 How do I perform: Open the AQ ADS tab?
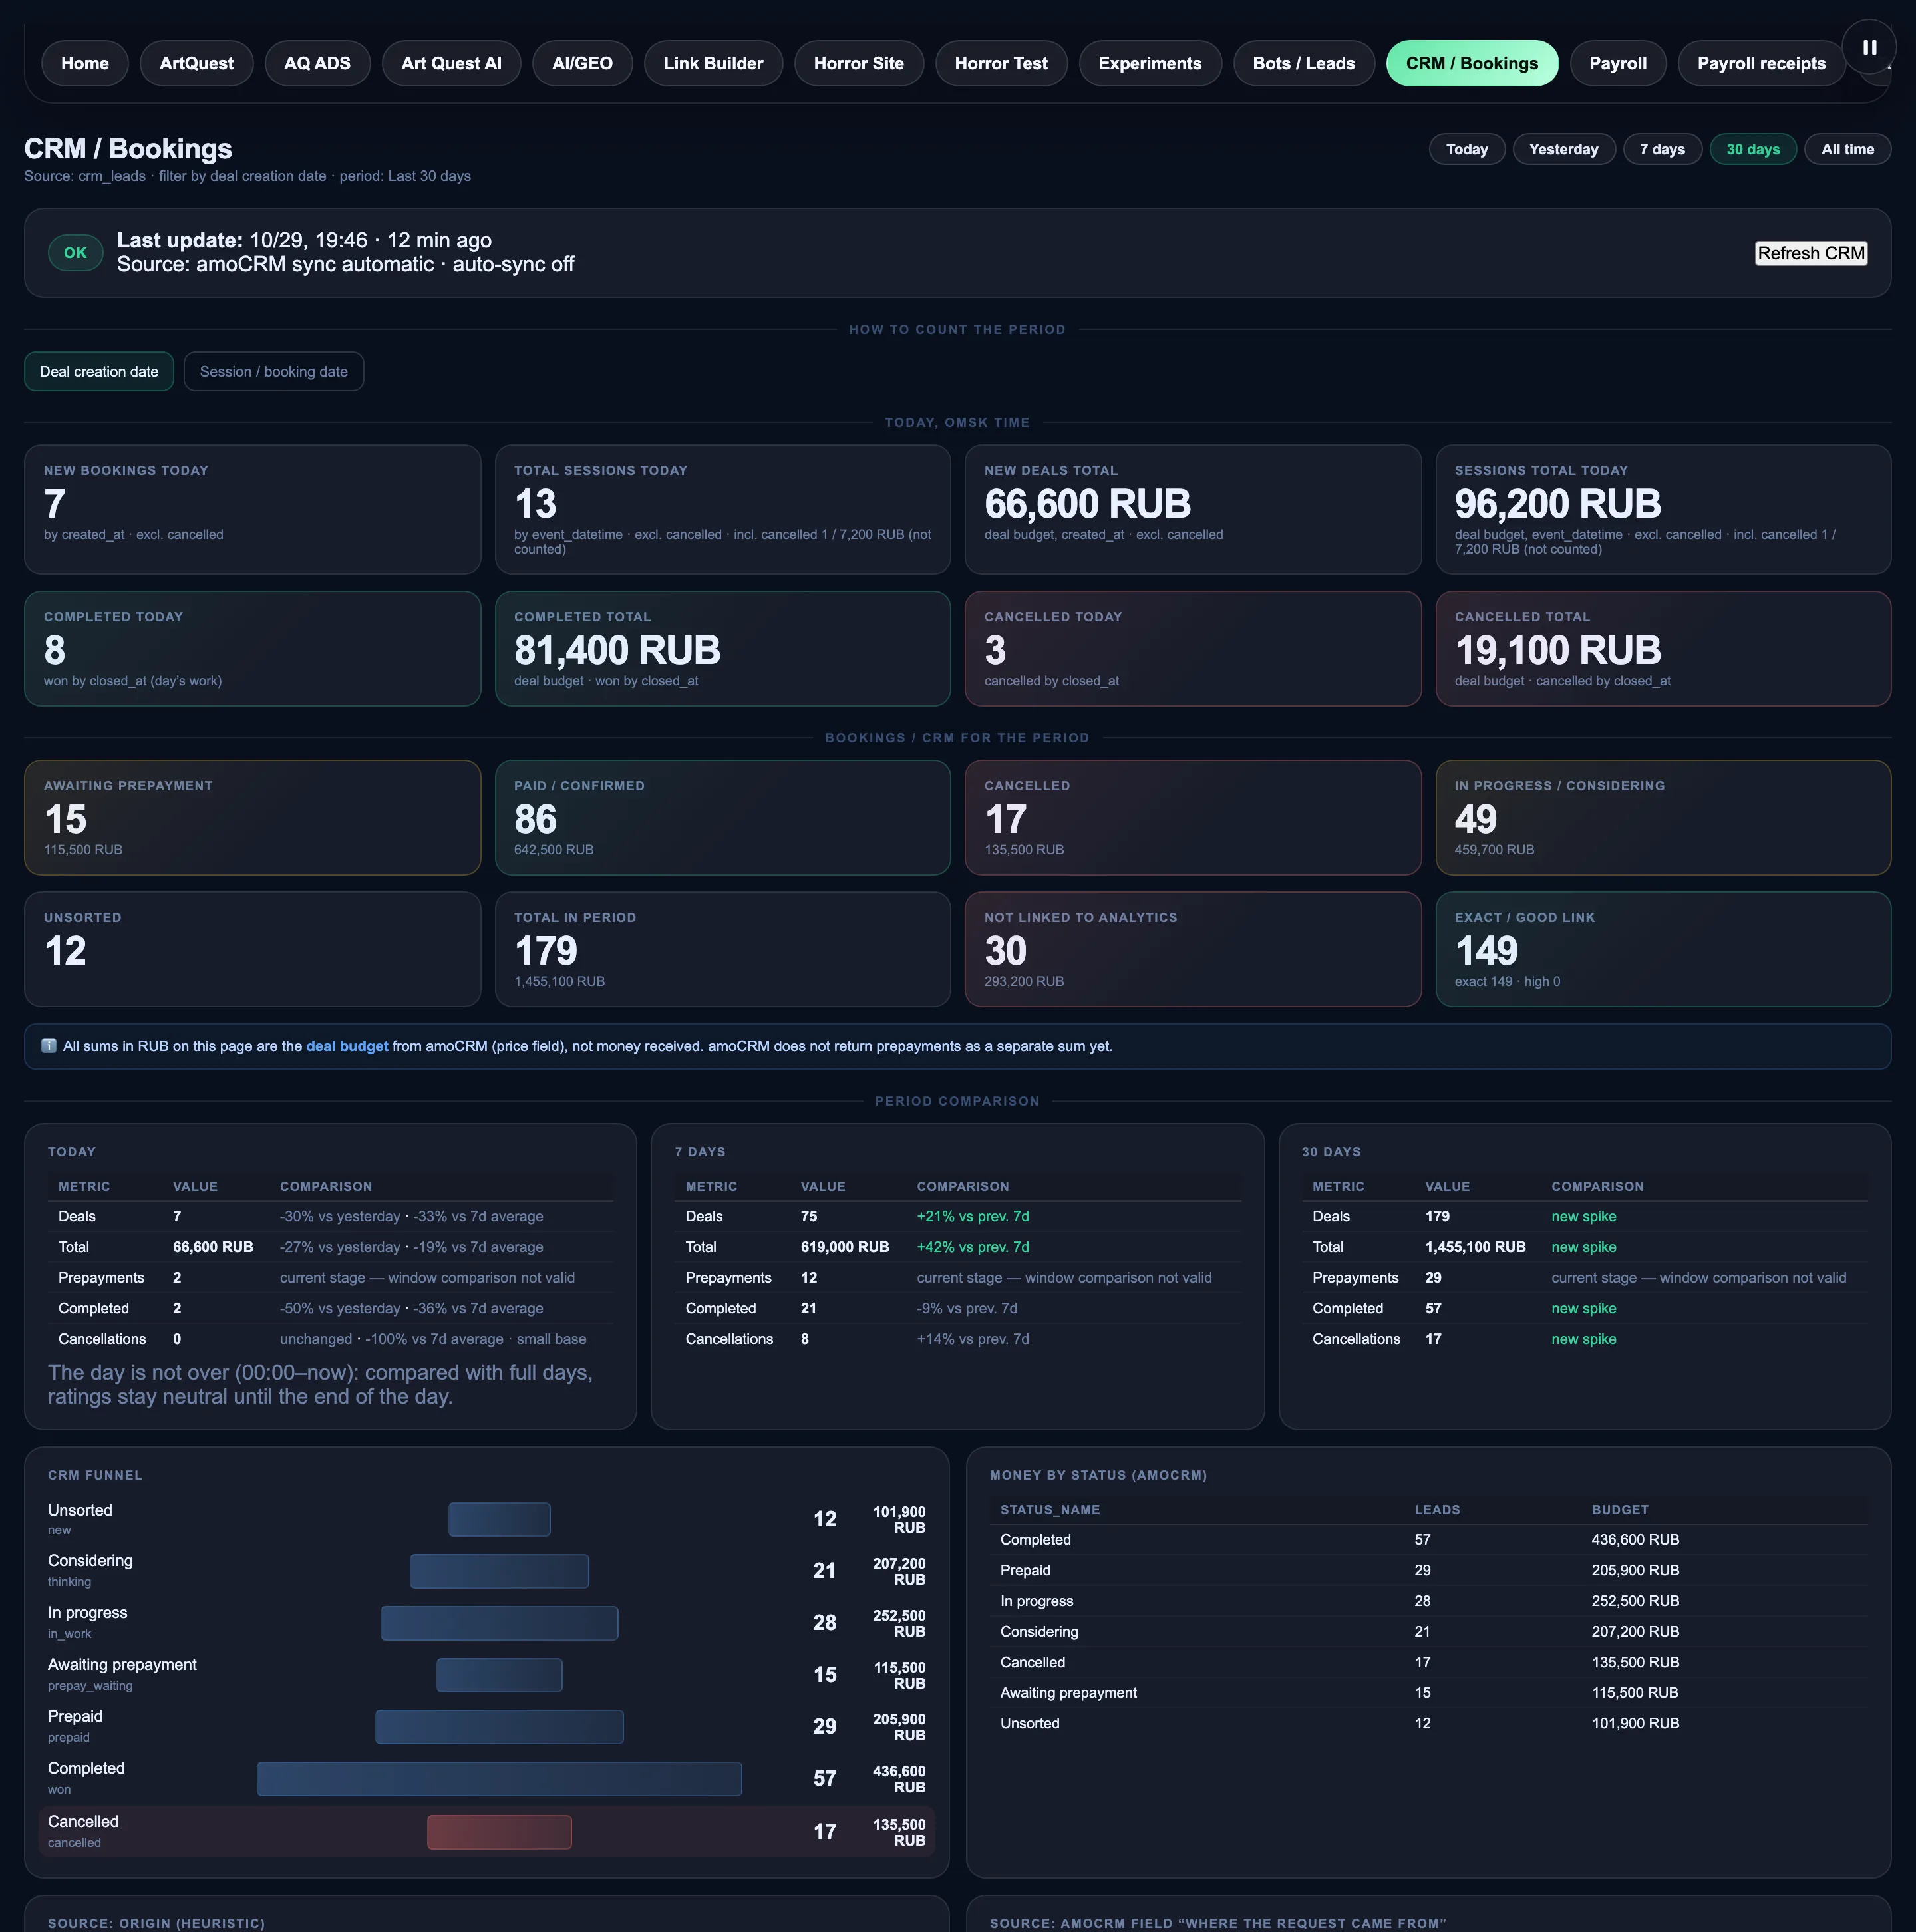coord(317,63)
